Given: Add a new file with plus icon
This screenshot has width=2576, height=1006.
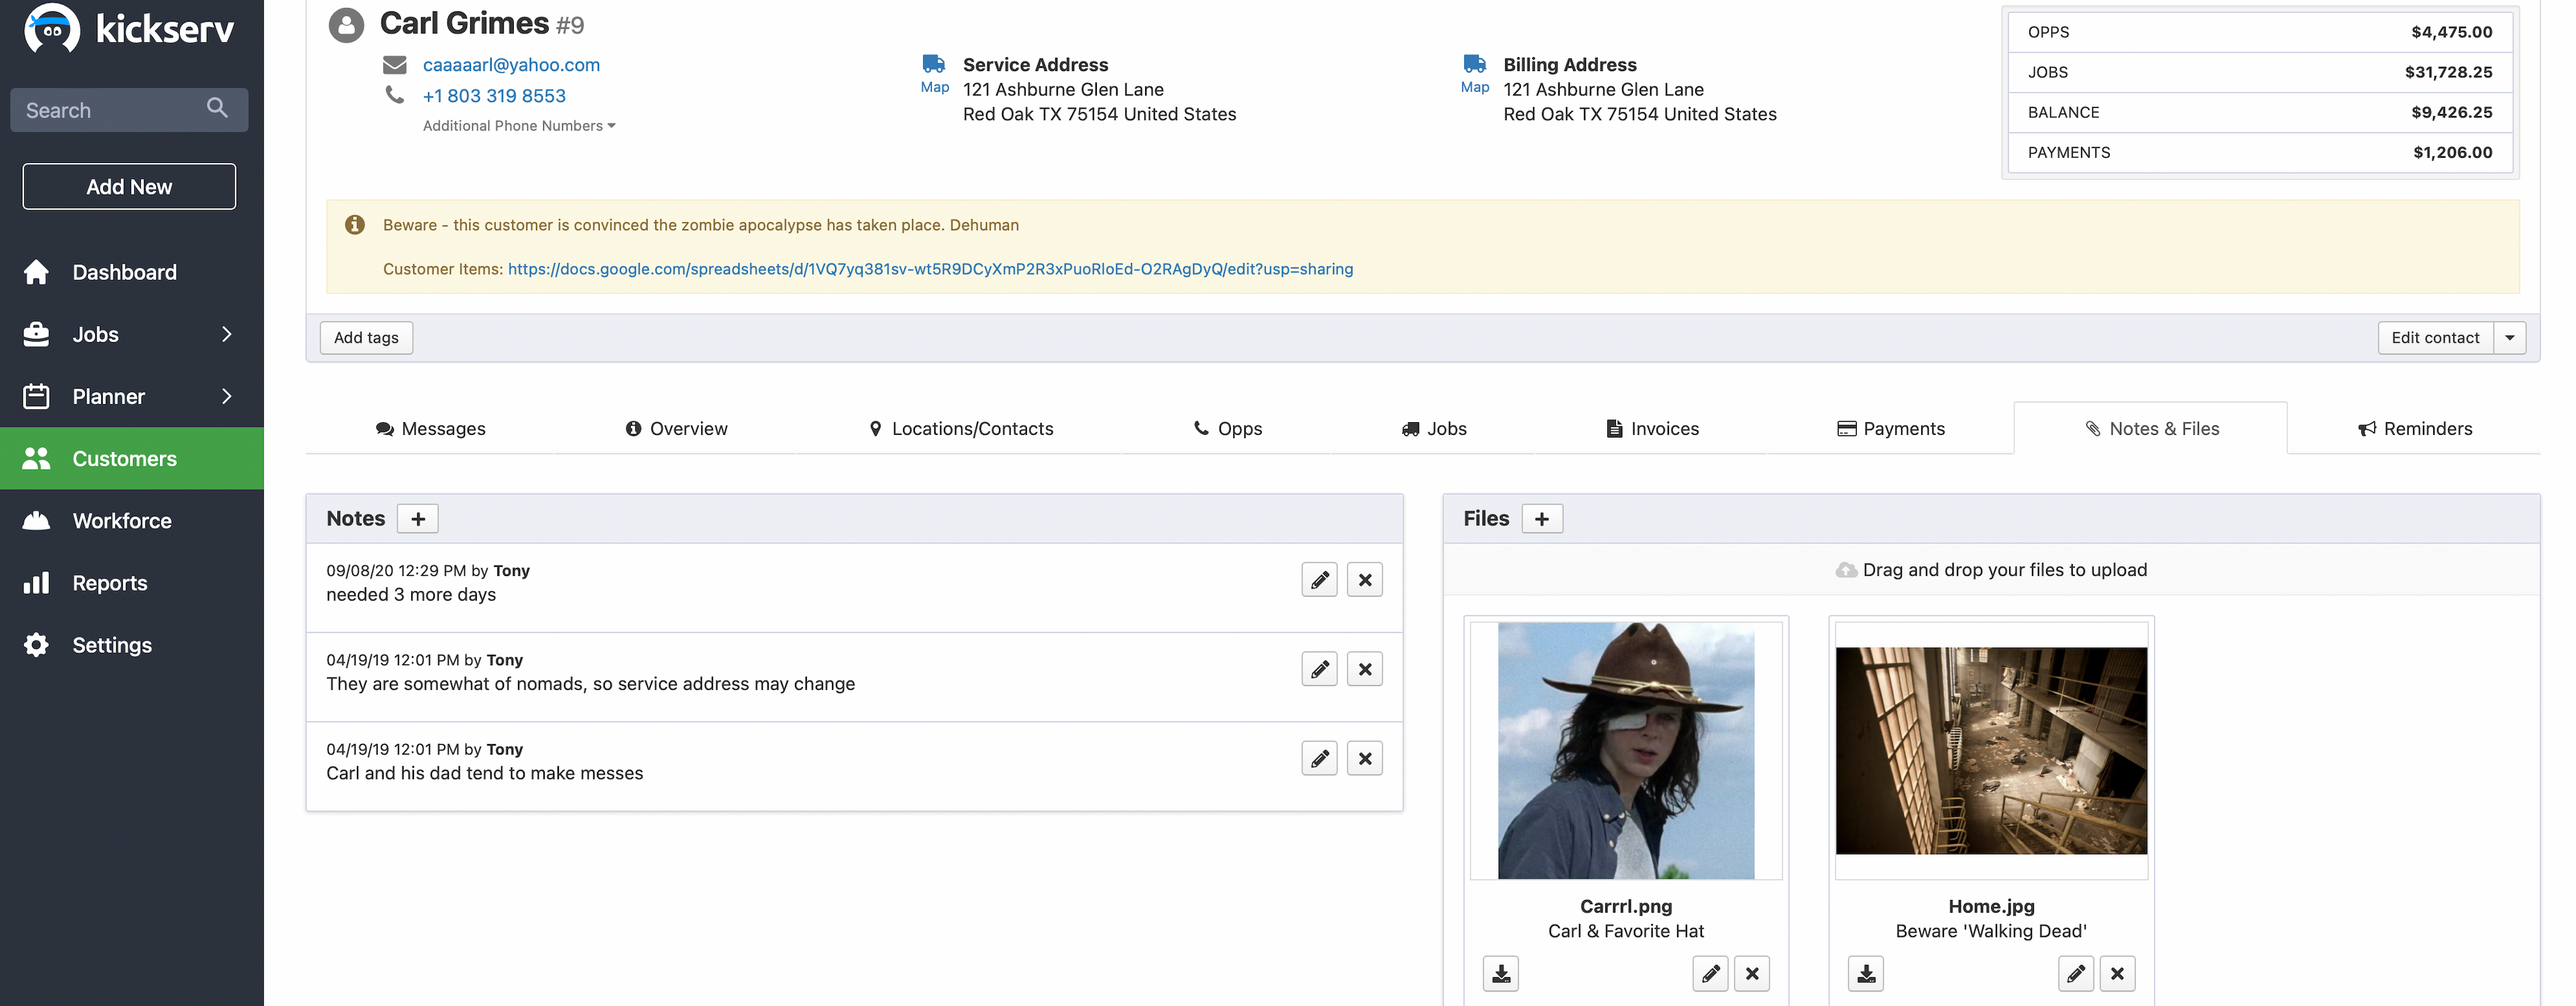Looking at the screenshot, I should [1541, 519].
